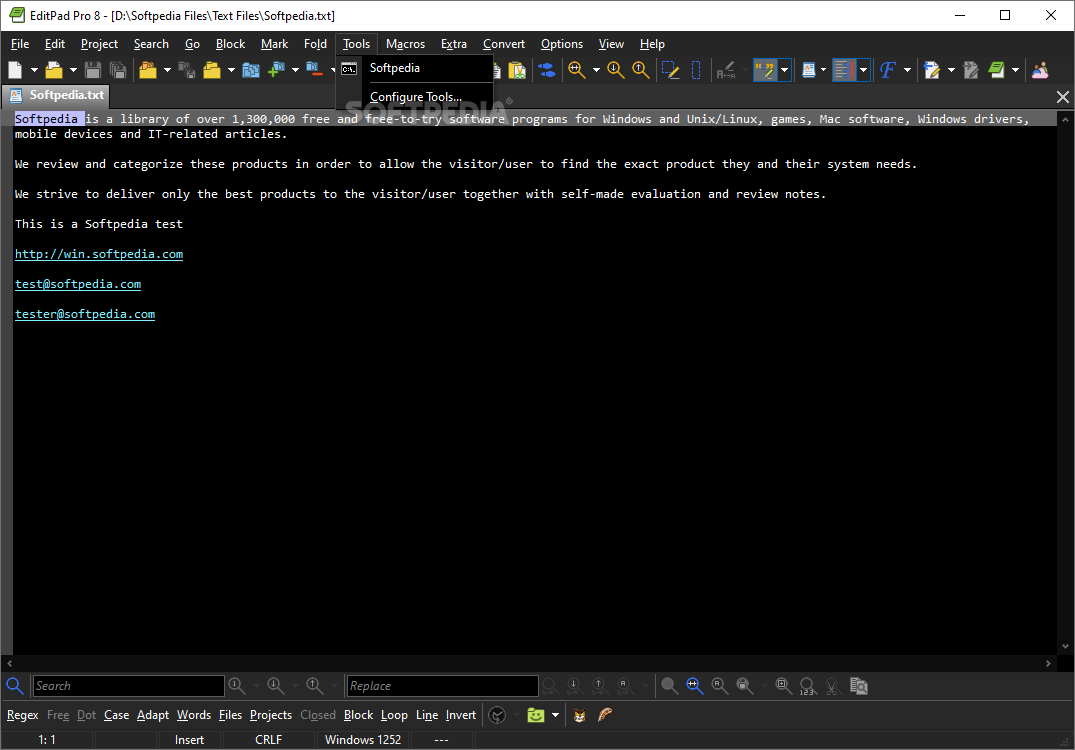The height and width of the screenshot is (750, 1075).
Task: Click the blue footprints Go icon
Action: click(546, 70)
